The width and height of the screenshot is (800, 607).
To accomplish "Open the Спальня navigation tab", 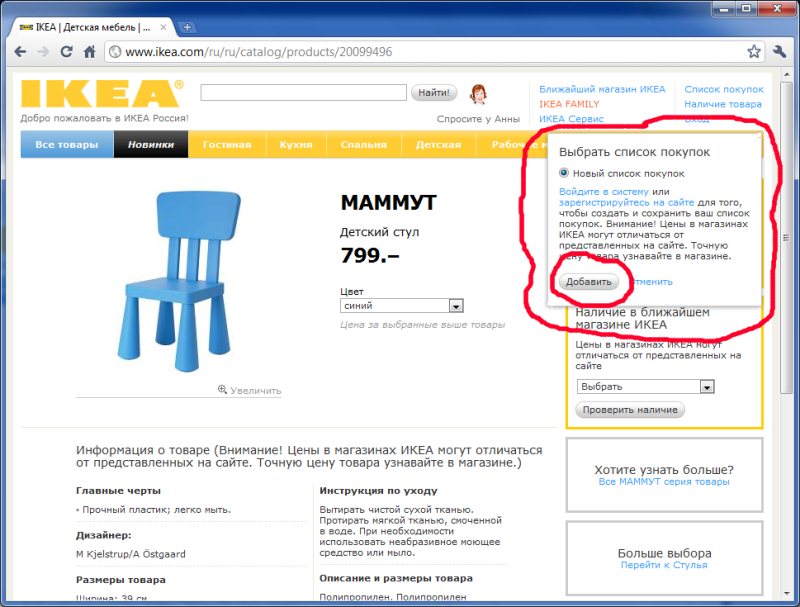I will pyautogui.click(x=363, y=145).
